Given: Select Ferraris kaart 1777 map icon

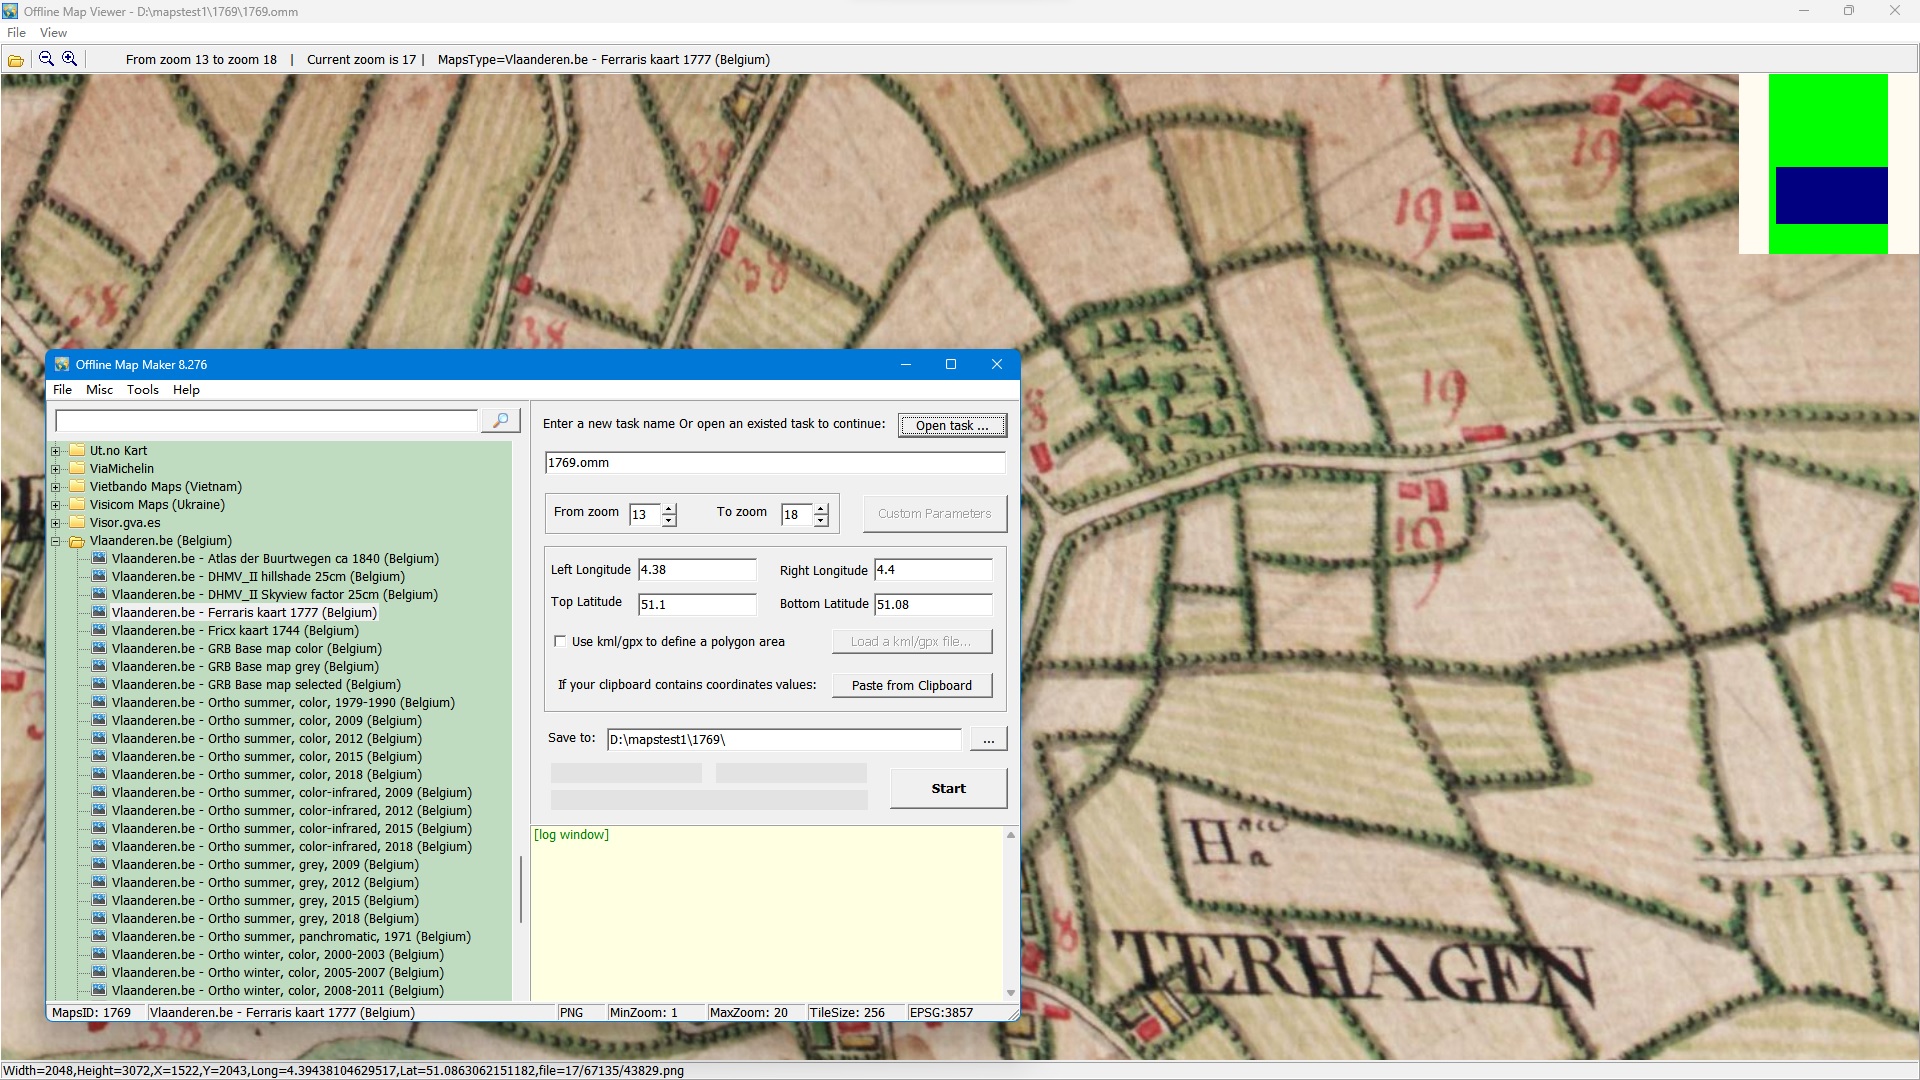Looking at the screenshot, I should click(x=99, y=612).
